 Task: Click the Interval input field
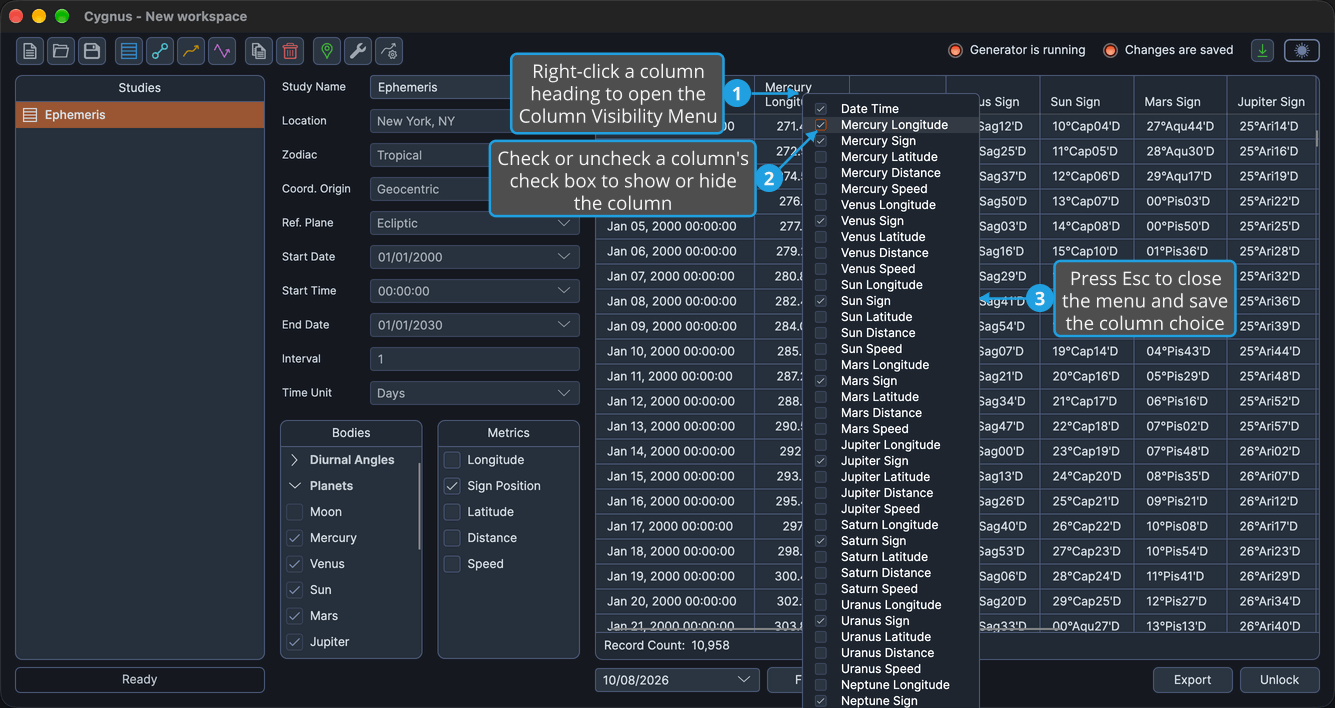tap(475, 359)
